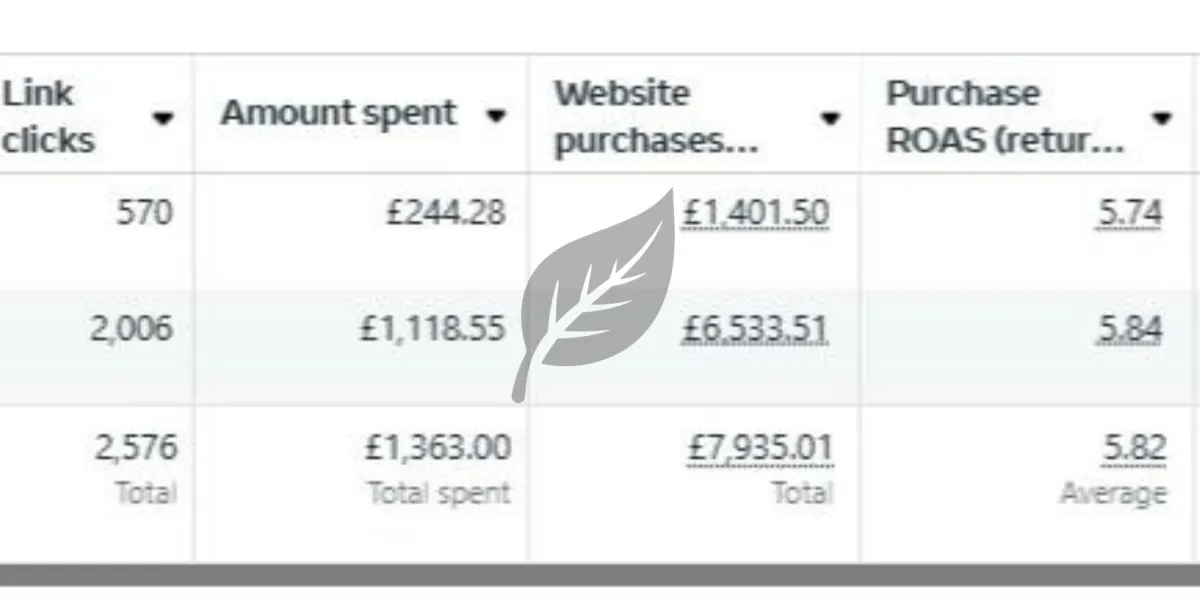Click the Purchase ROAS column header text

1004,117
